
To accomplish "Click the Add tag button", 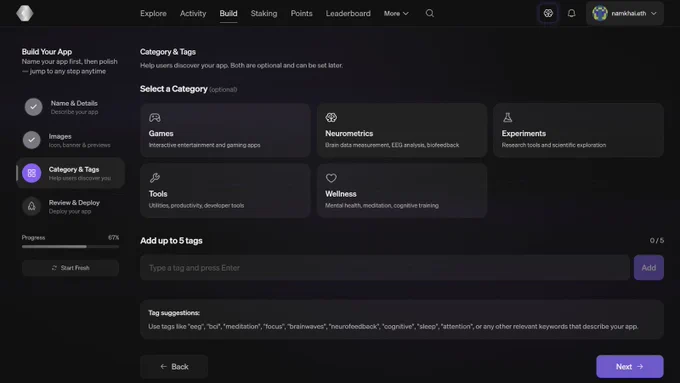I will pyautogui.click(x=648, y=268).
